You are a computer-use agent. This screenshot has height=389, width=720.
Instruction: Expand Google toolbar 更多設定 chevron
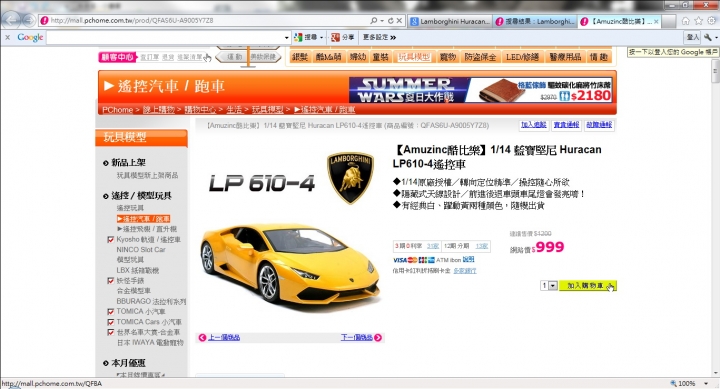coord(393,37)
